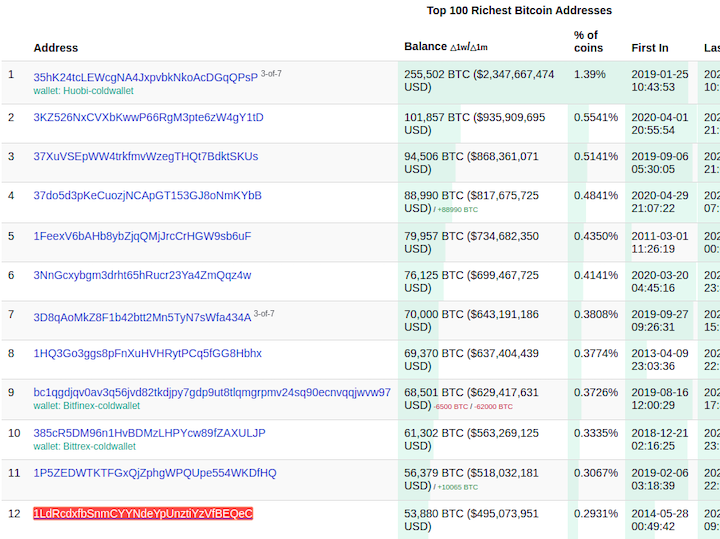The height and width of the screenshot is (539, 720).
Task: Click the First In column header
Action: point(650,48)
